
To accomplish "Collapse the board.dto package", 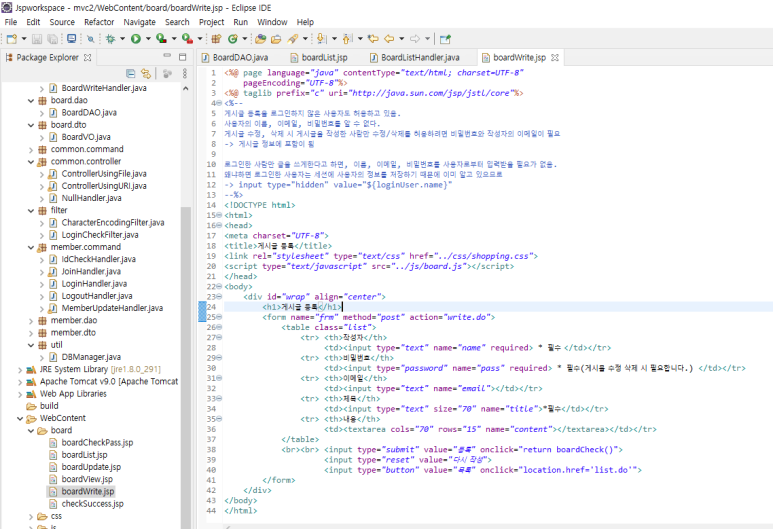I will pyautogui.click(x=31, y=125).
